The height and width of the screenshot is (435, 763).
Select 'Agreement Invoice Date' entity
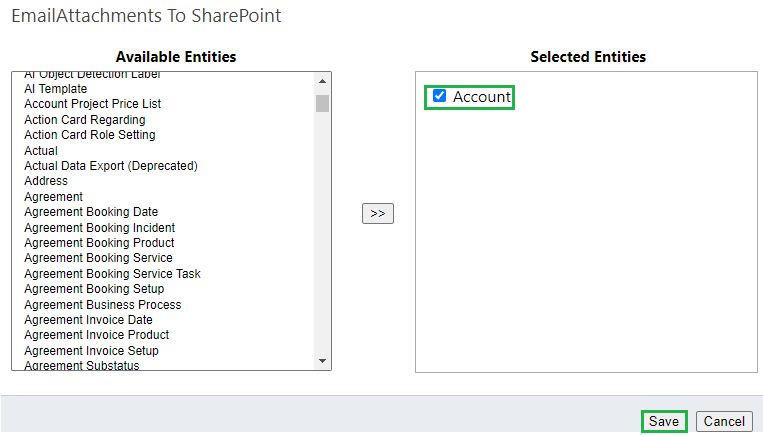point(88,320)
